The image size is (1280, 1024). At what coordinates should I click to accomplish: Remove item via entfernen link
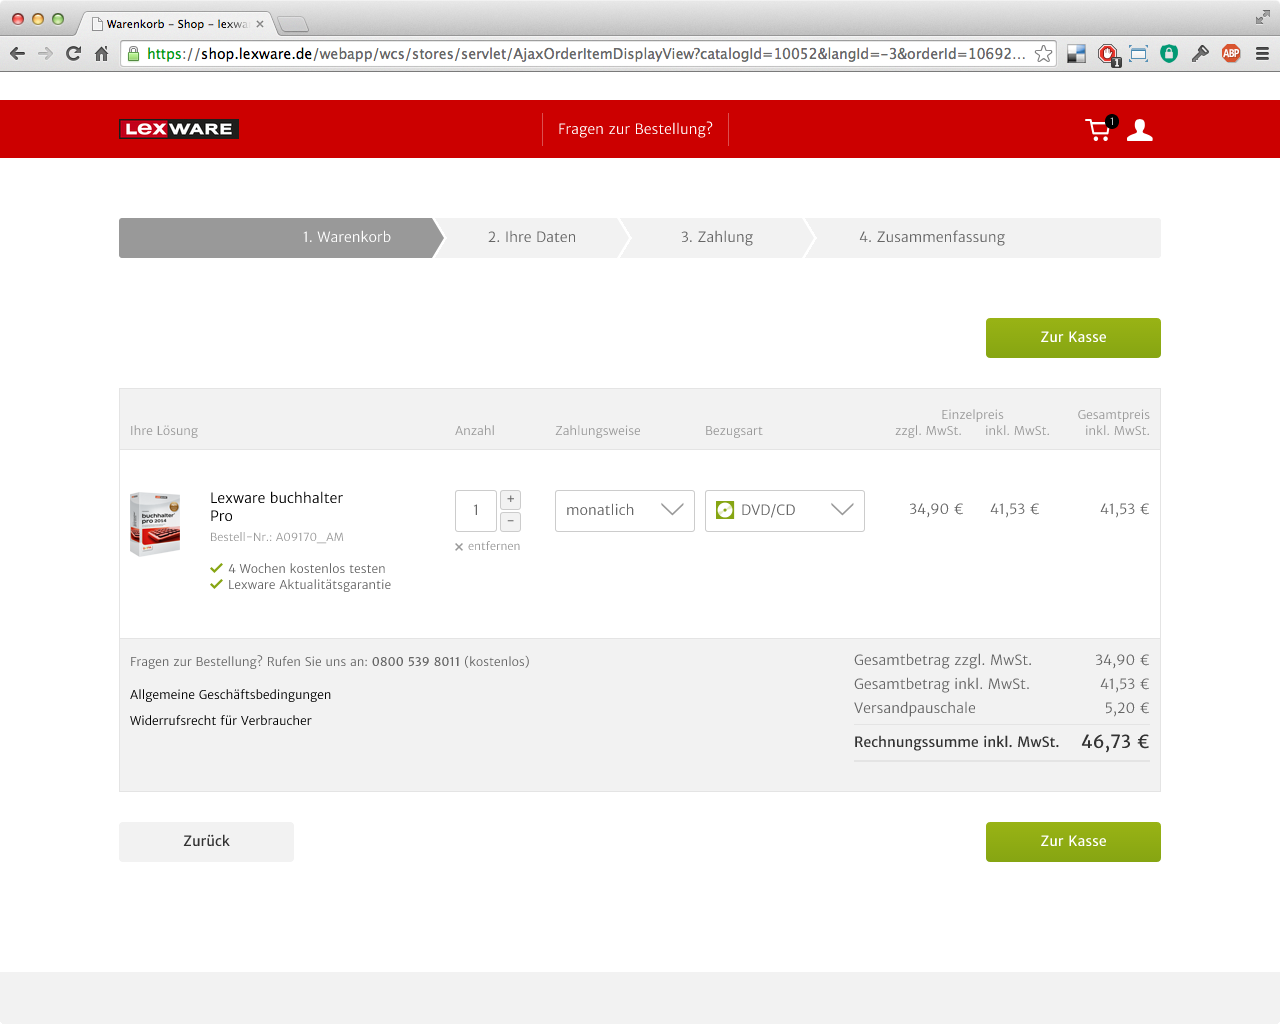click(488, 546)
